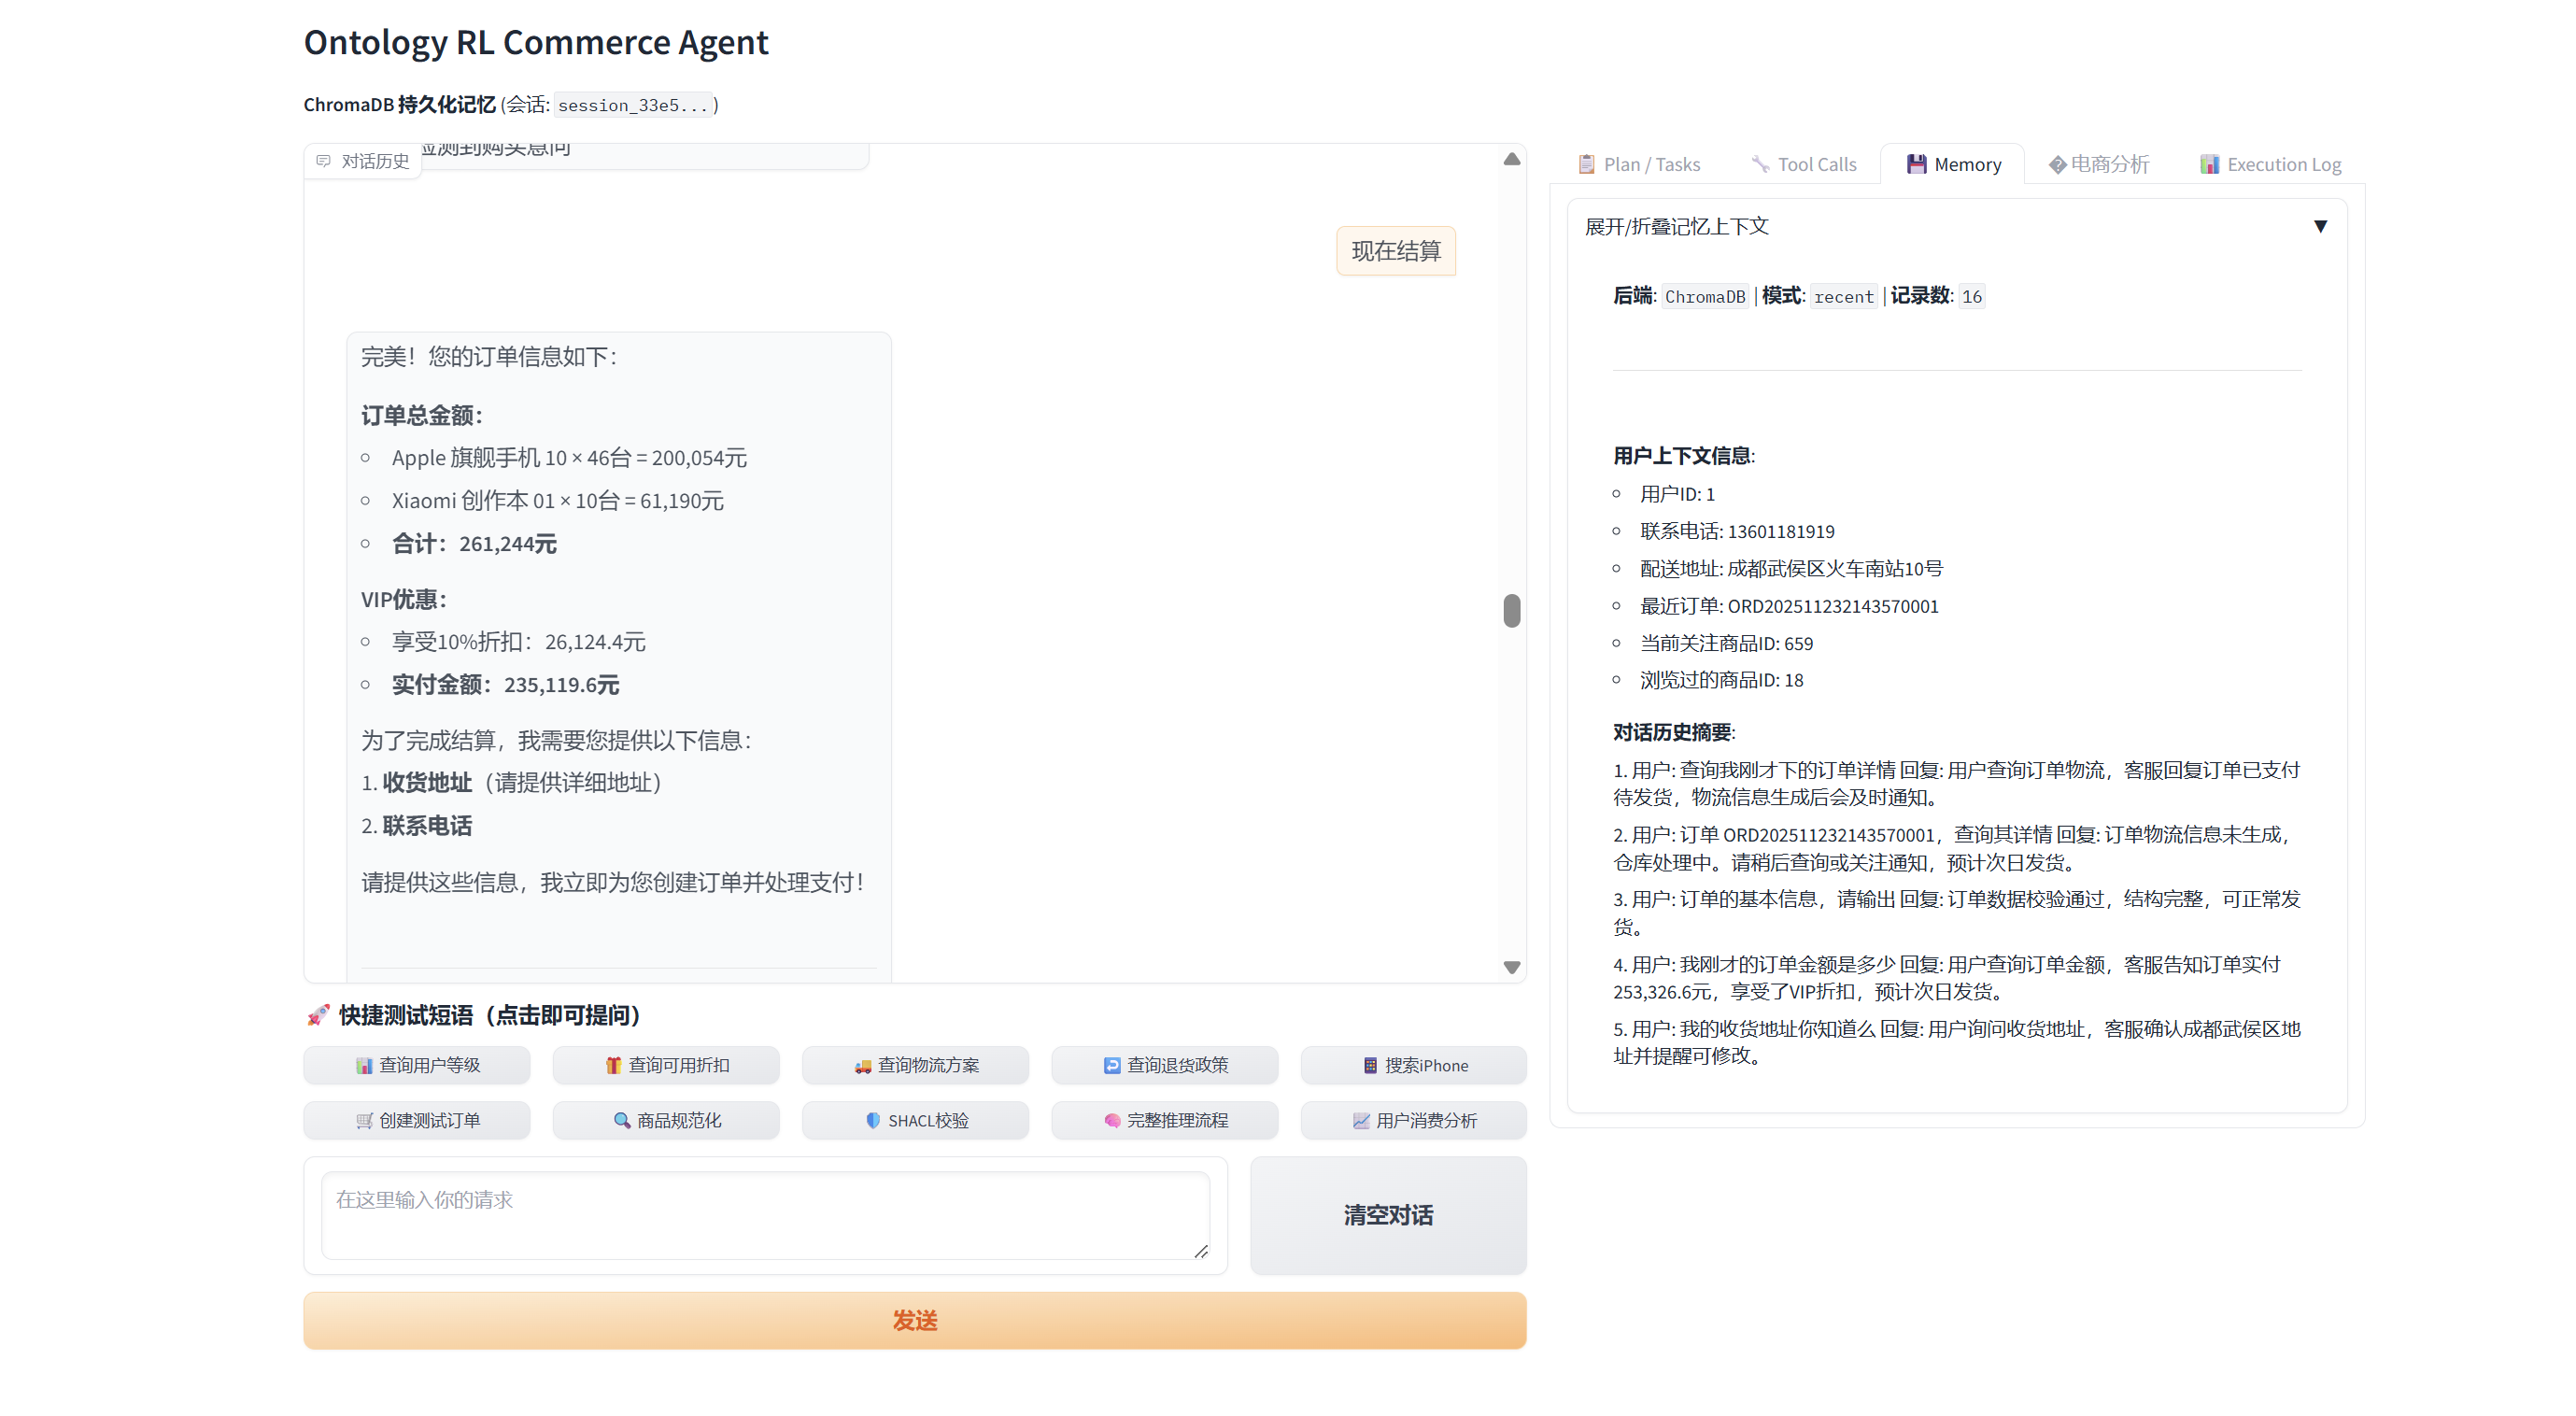The width and height of the screenshot is (2576, 1416).
Task: Click the gift icon on 查询可用折扣
Action: [x=613, y=1066]
